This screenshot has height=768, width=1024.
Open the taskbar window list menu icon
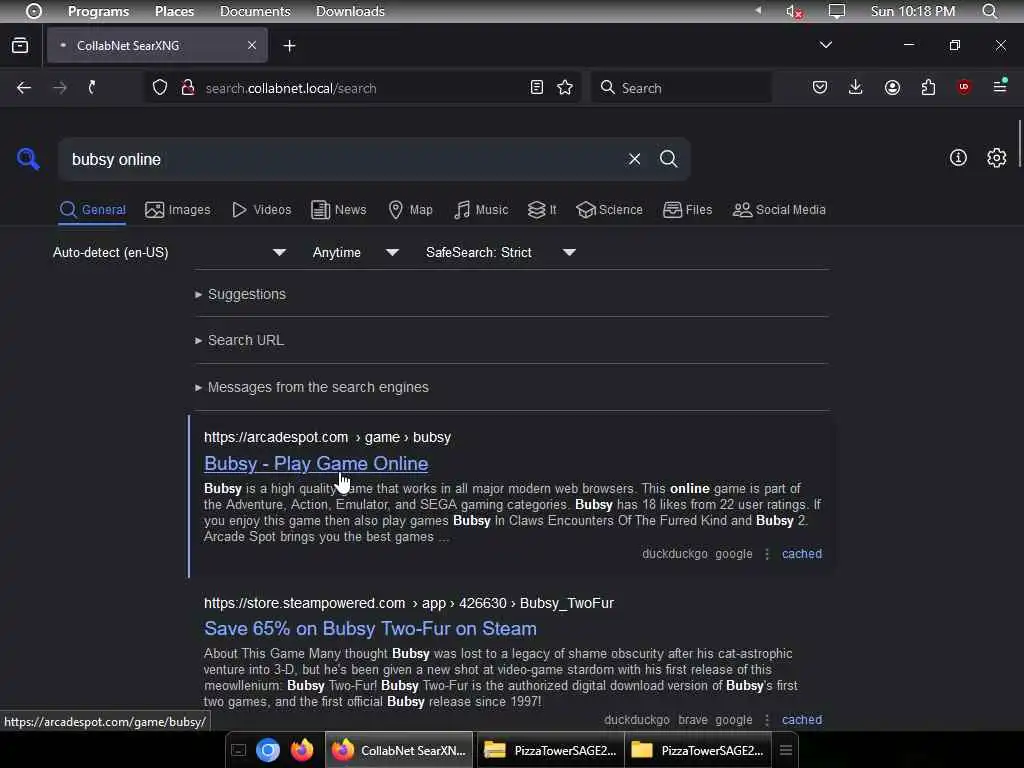point(786,750)
